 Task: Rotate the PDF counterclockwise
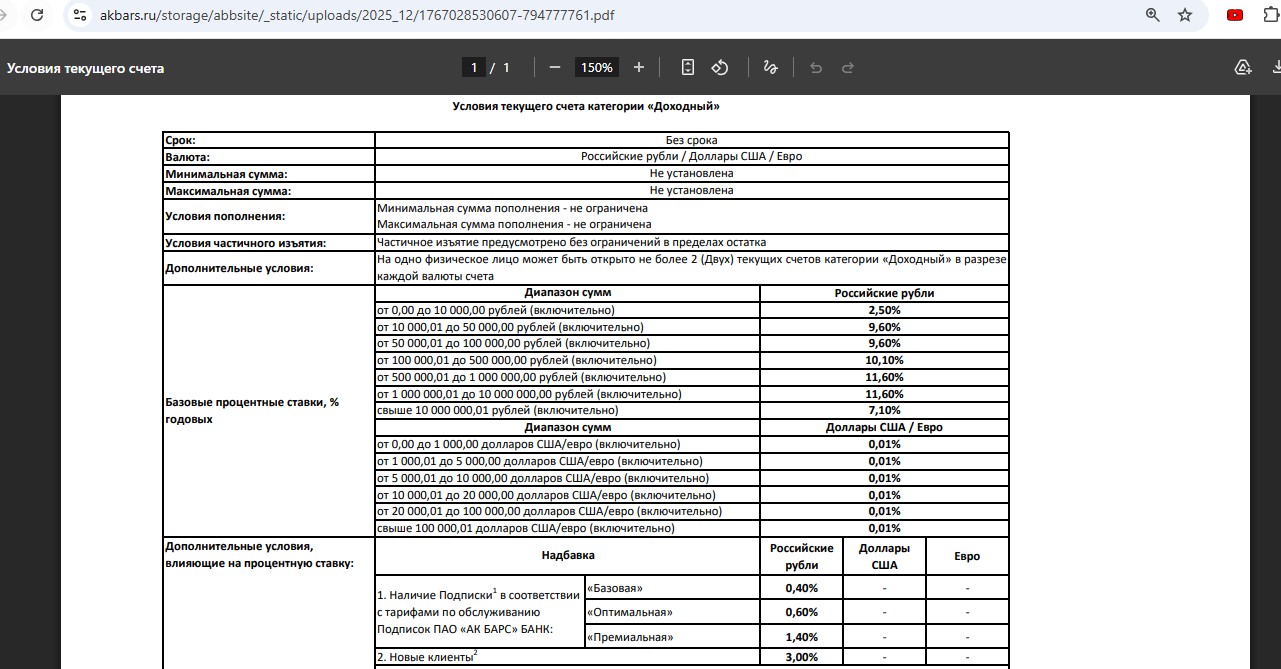coord(720,67)
